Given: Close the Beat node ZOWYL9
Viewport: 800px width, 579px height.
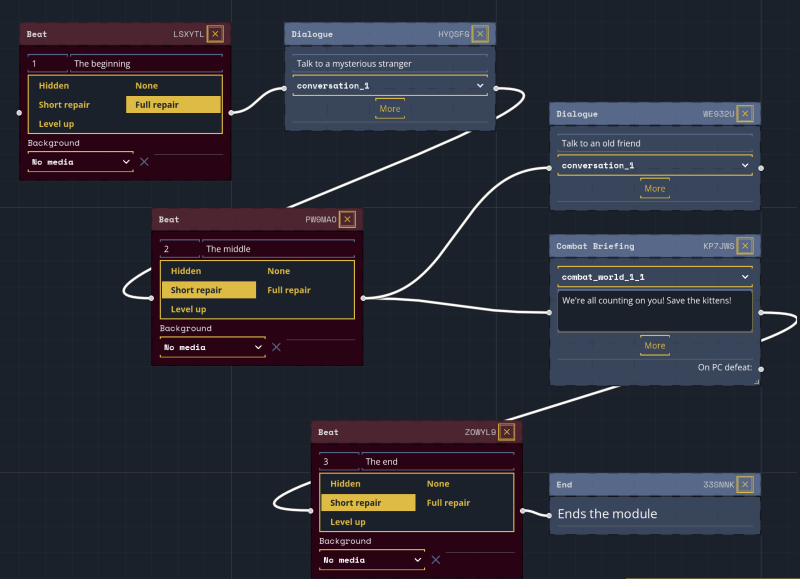Looking at the screenshot, I should point(507,432).
